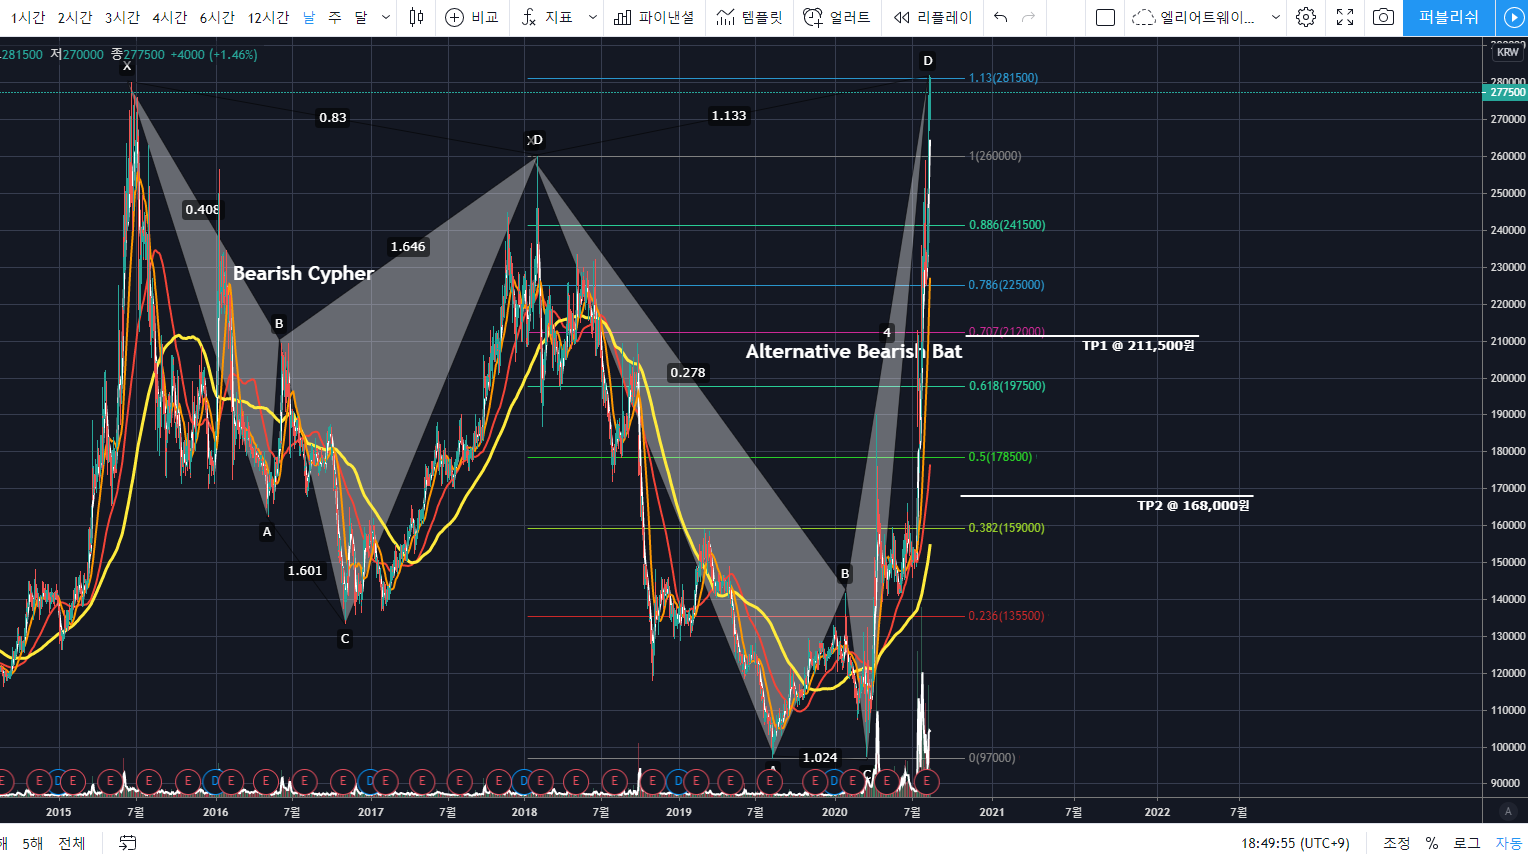Screen dimensions: 1528x860
Task: Toggle 조정 adjusted data
Action: coord(1397,843)
